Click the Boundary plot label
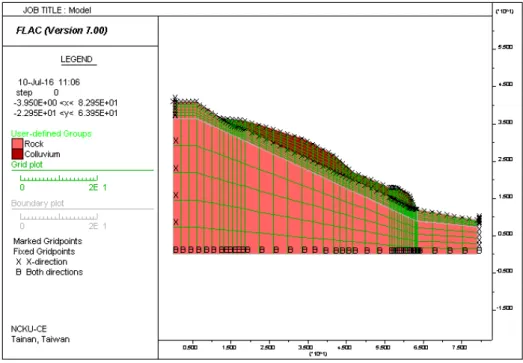This screenshot has height=363, width=523. [x=37, y=203]
